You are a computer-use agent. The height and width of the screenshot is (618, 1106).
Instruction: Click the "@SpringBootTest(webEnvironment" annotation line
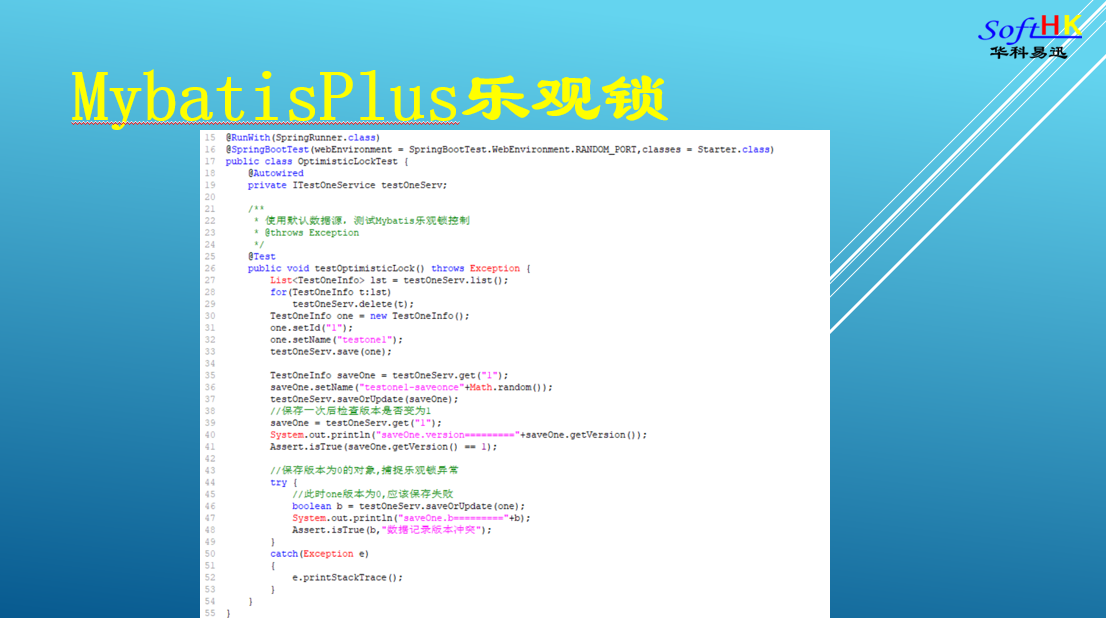(x=499, y=150)
